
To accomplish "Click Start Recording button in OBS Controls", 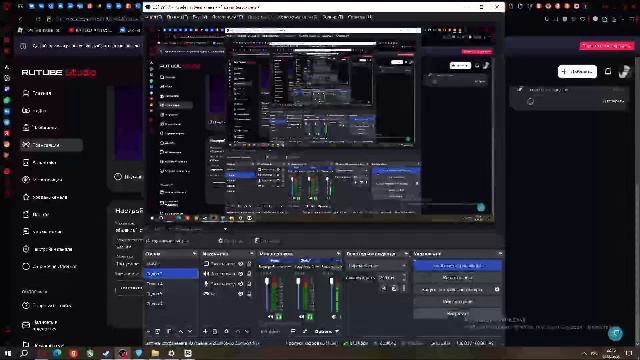I will pos(458,278).
